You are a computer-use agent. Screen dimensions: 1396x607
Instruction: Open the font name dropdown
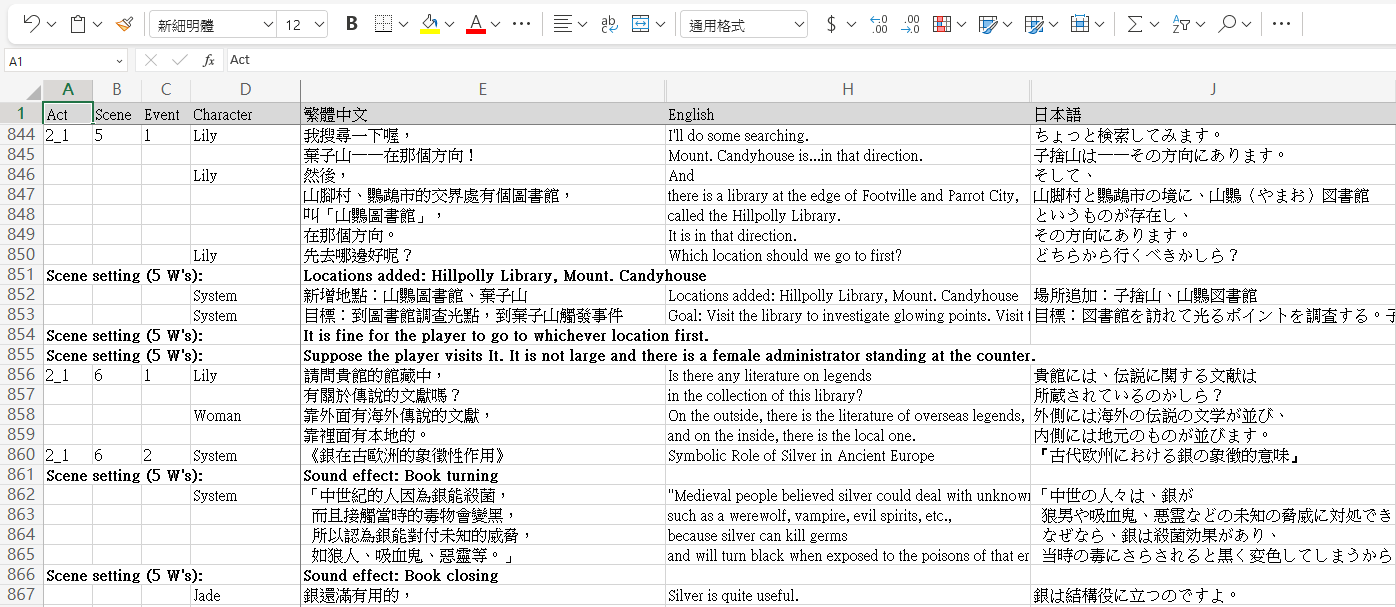point(267,25)
